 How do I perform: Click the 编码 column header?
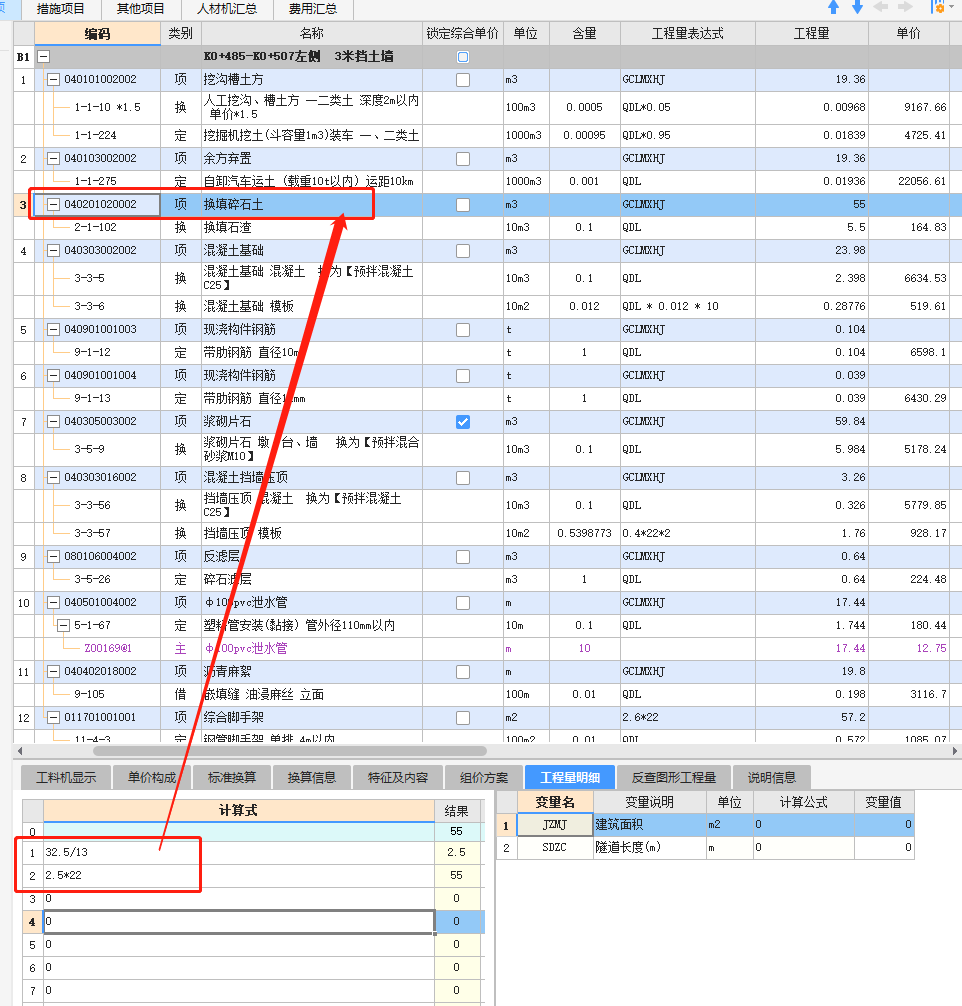point(98,34)
